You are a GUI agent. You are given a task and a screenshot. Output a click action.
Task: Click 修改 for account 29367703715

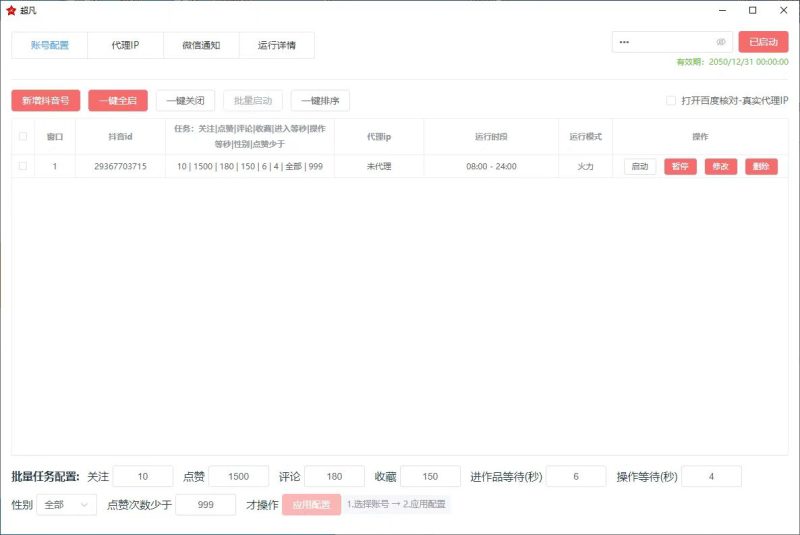(720, 166)
